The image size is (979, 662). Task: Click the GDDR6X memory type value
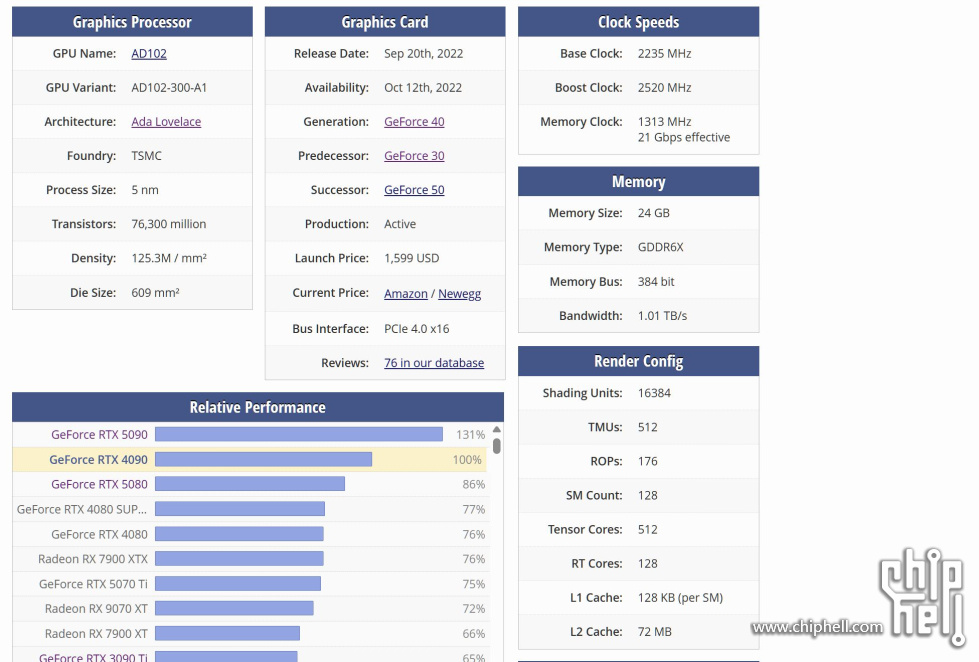pyautogui.click(x=661, y=247)
